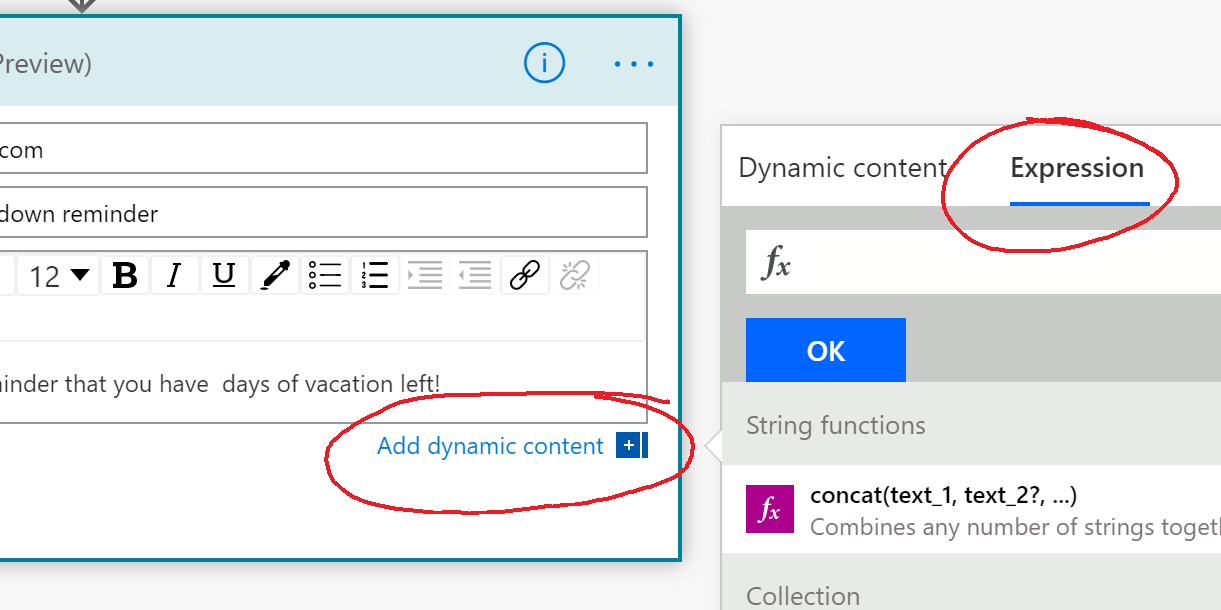This screenshot has width=1221, height=610.
Task: Expand the Collection functions section
Action: click(803, 595)
